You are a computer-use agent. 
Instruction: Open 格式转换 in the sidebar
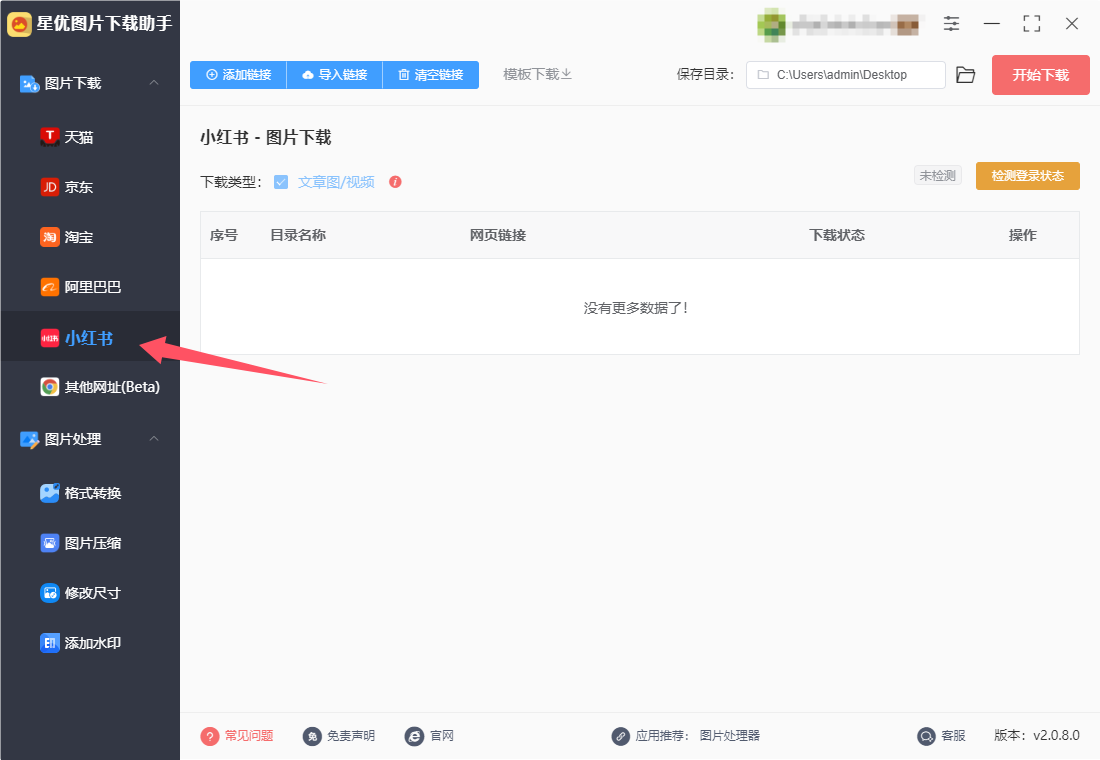(90, 493)
